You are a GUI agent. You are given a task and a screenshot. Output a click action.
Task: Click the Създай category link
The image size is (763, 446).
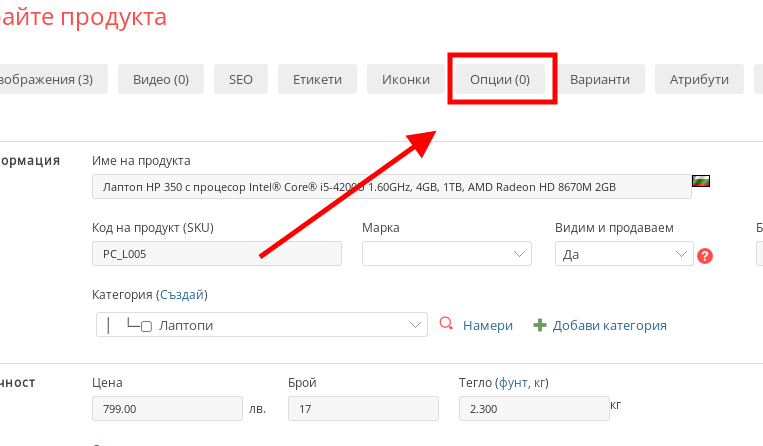(x=181, y=295)
